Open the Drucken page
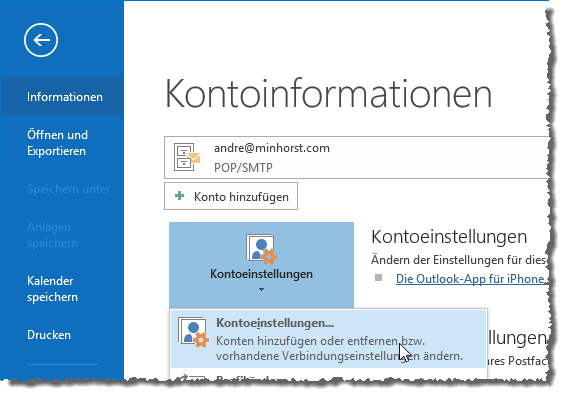 click(x=49, y=335)
